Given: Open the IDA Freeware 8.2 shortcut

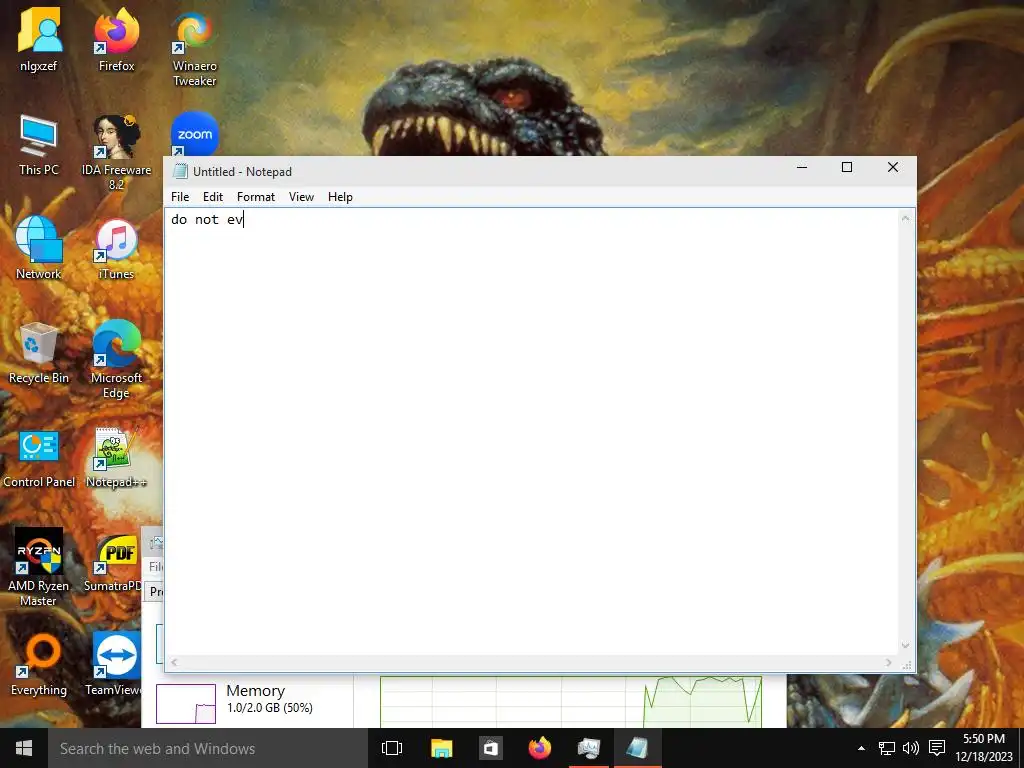Looking at the screenshot, I should point(116,152).
